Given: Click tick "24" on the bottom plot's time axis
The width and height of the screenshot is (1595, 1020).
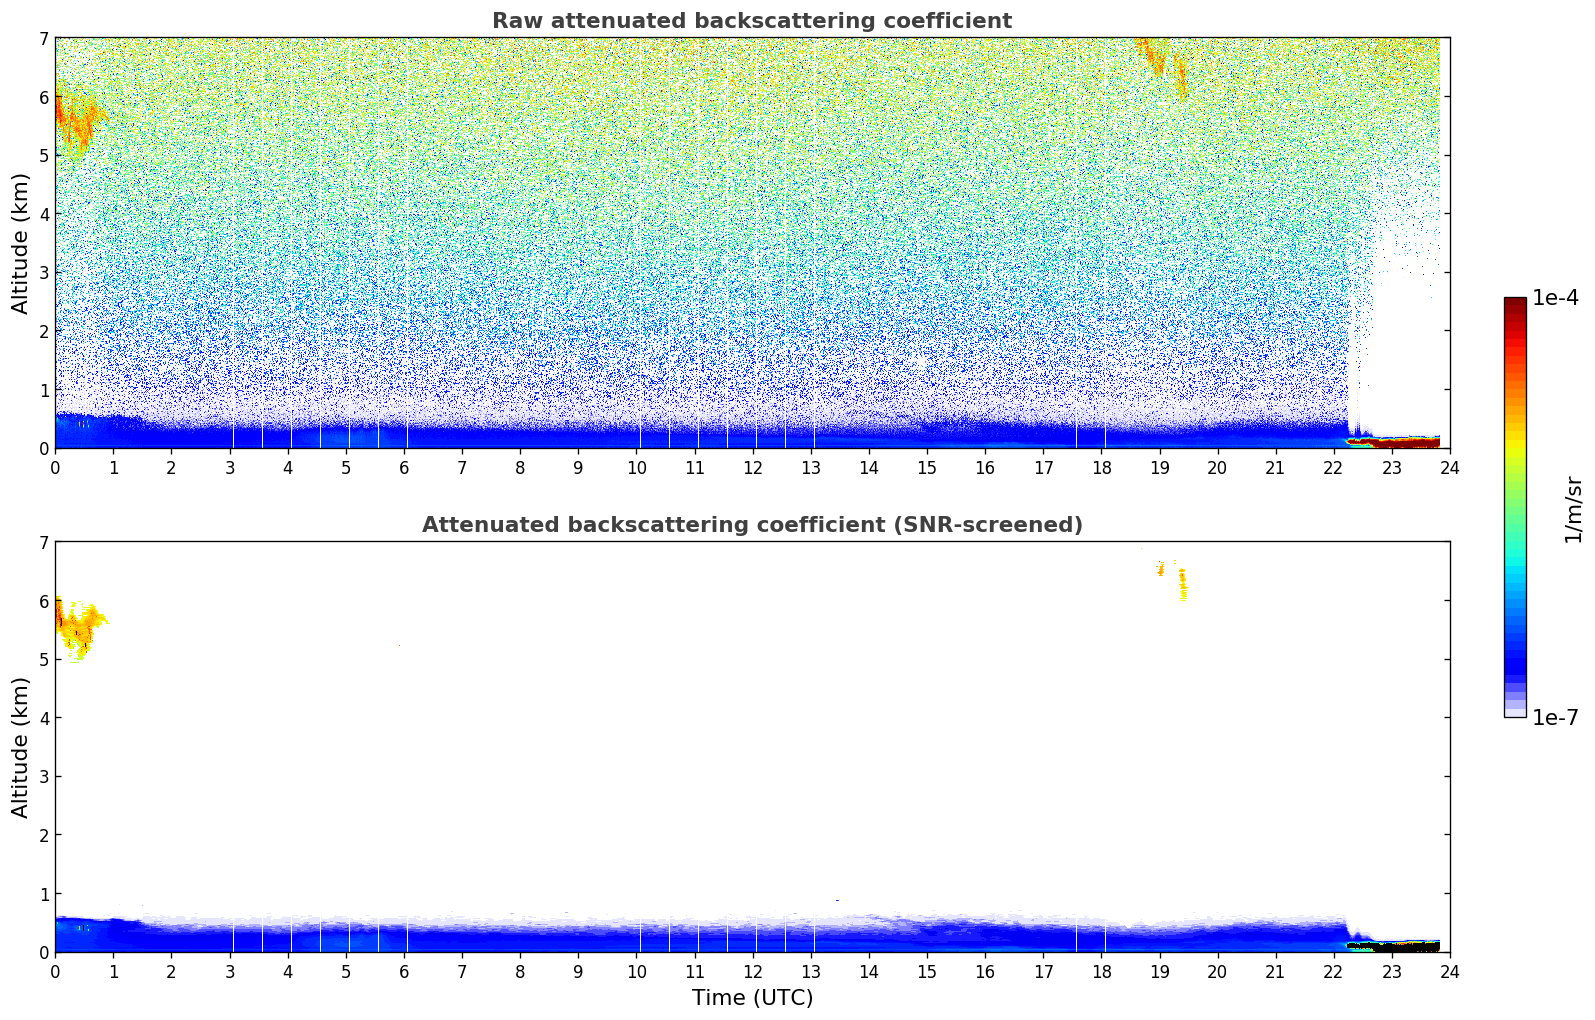Looking at the screenshot, I should click(x=1449, y=971).
